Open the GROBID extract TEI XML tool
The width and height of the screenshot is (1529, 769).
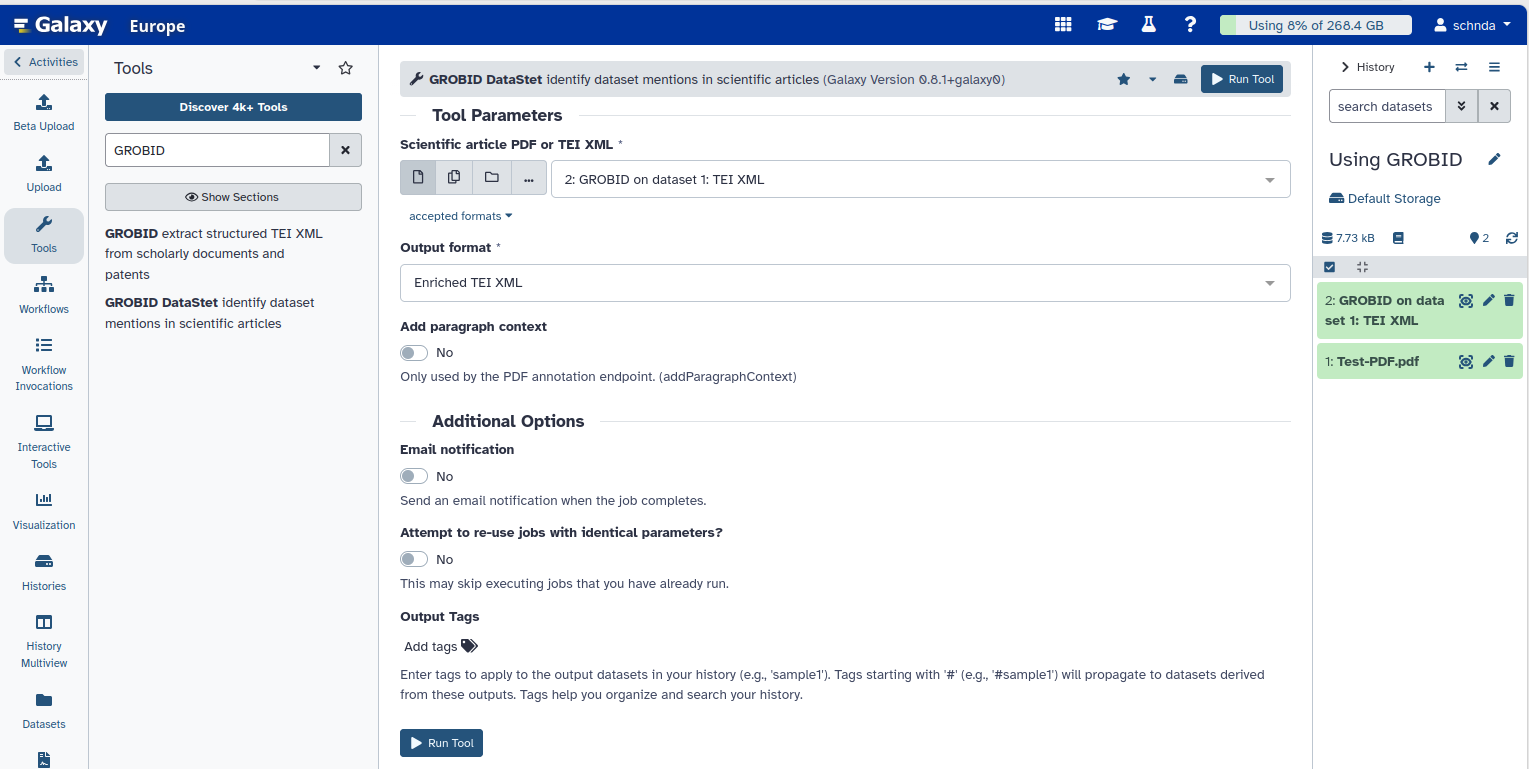click(x=213, y=254)
